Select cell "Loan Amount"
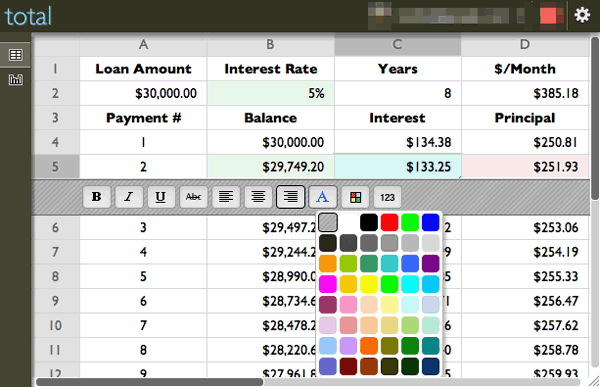This screenshot has height=387, width=600. [x=143, y=69]
